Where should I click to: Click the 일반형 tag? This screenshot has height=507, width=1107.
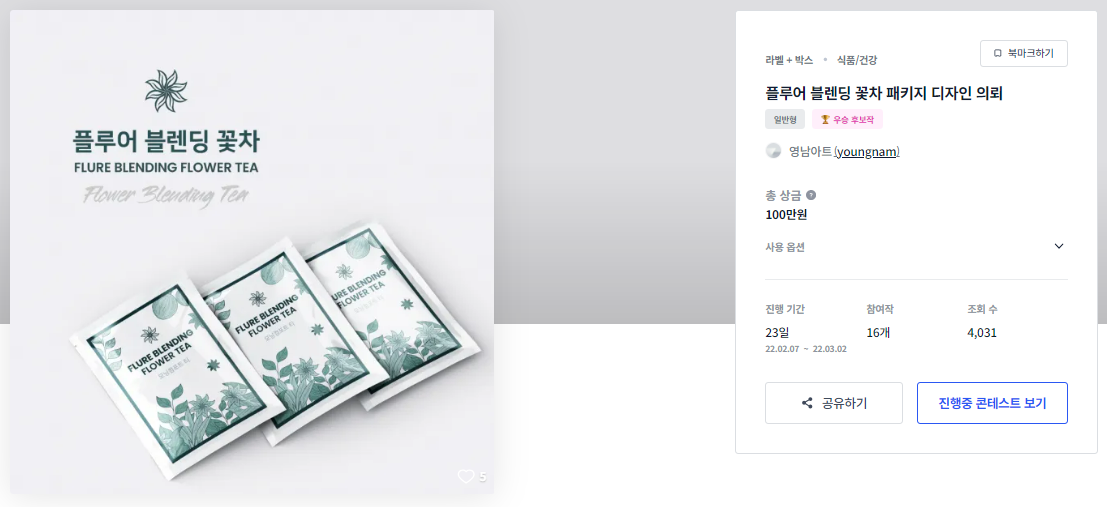tap(785, 119)
